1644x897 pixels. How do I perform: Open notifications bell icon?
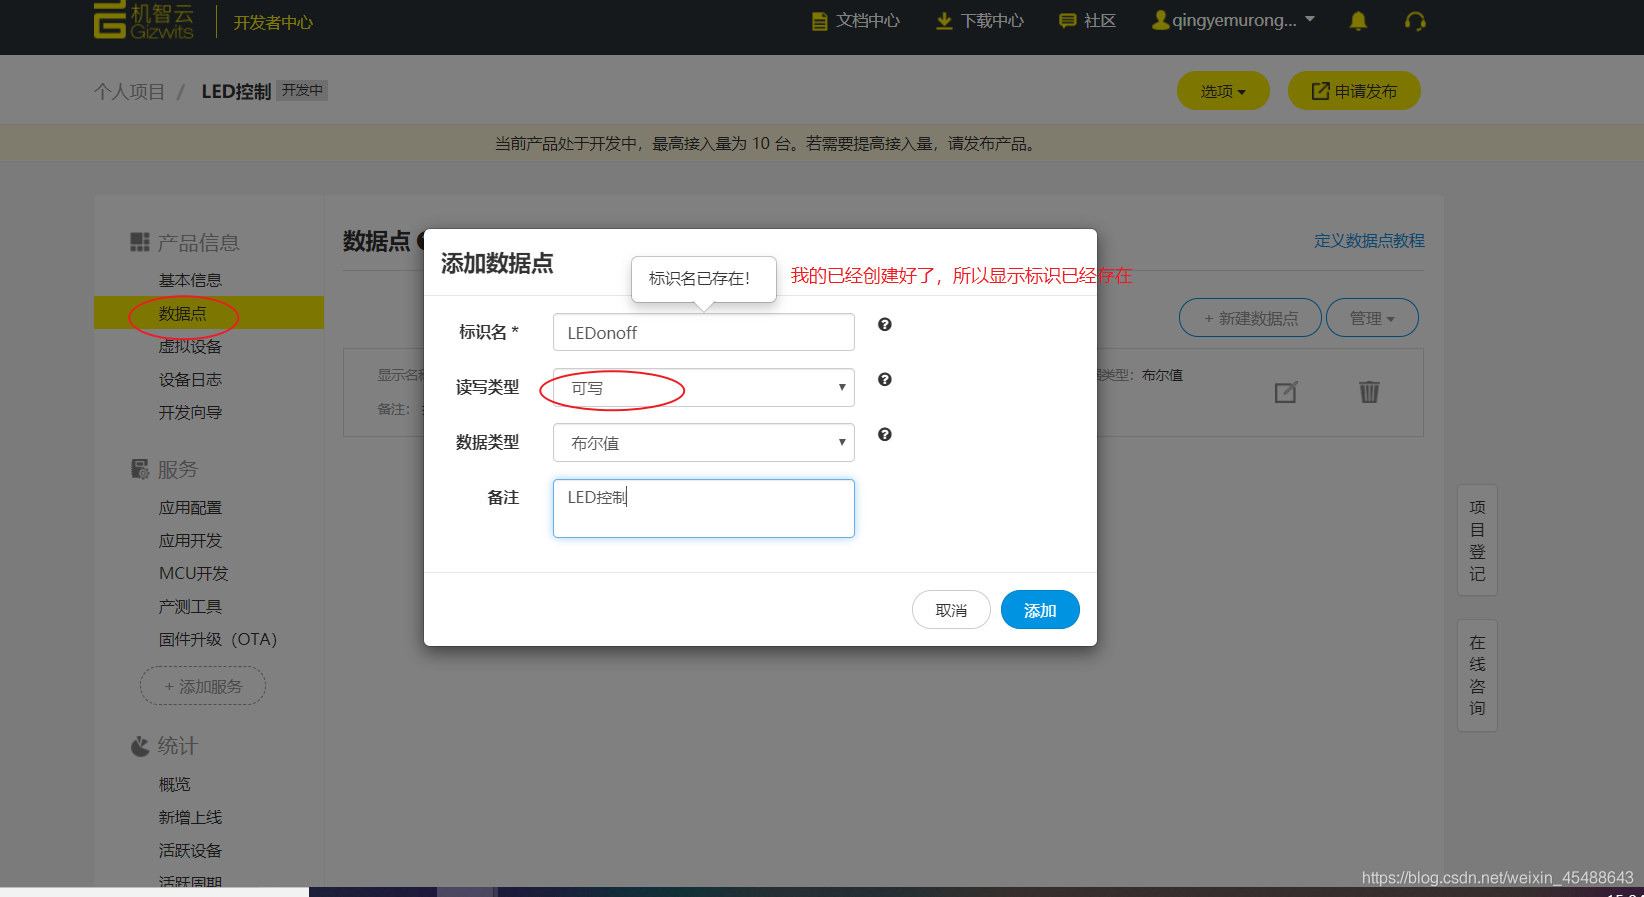point(1358,21)
